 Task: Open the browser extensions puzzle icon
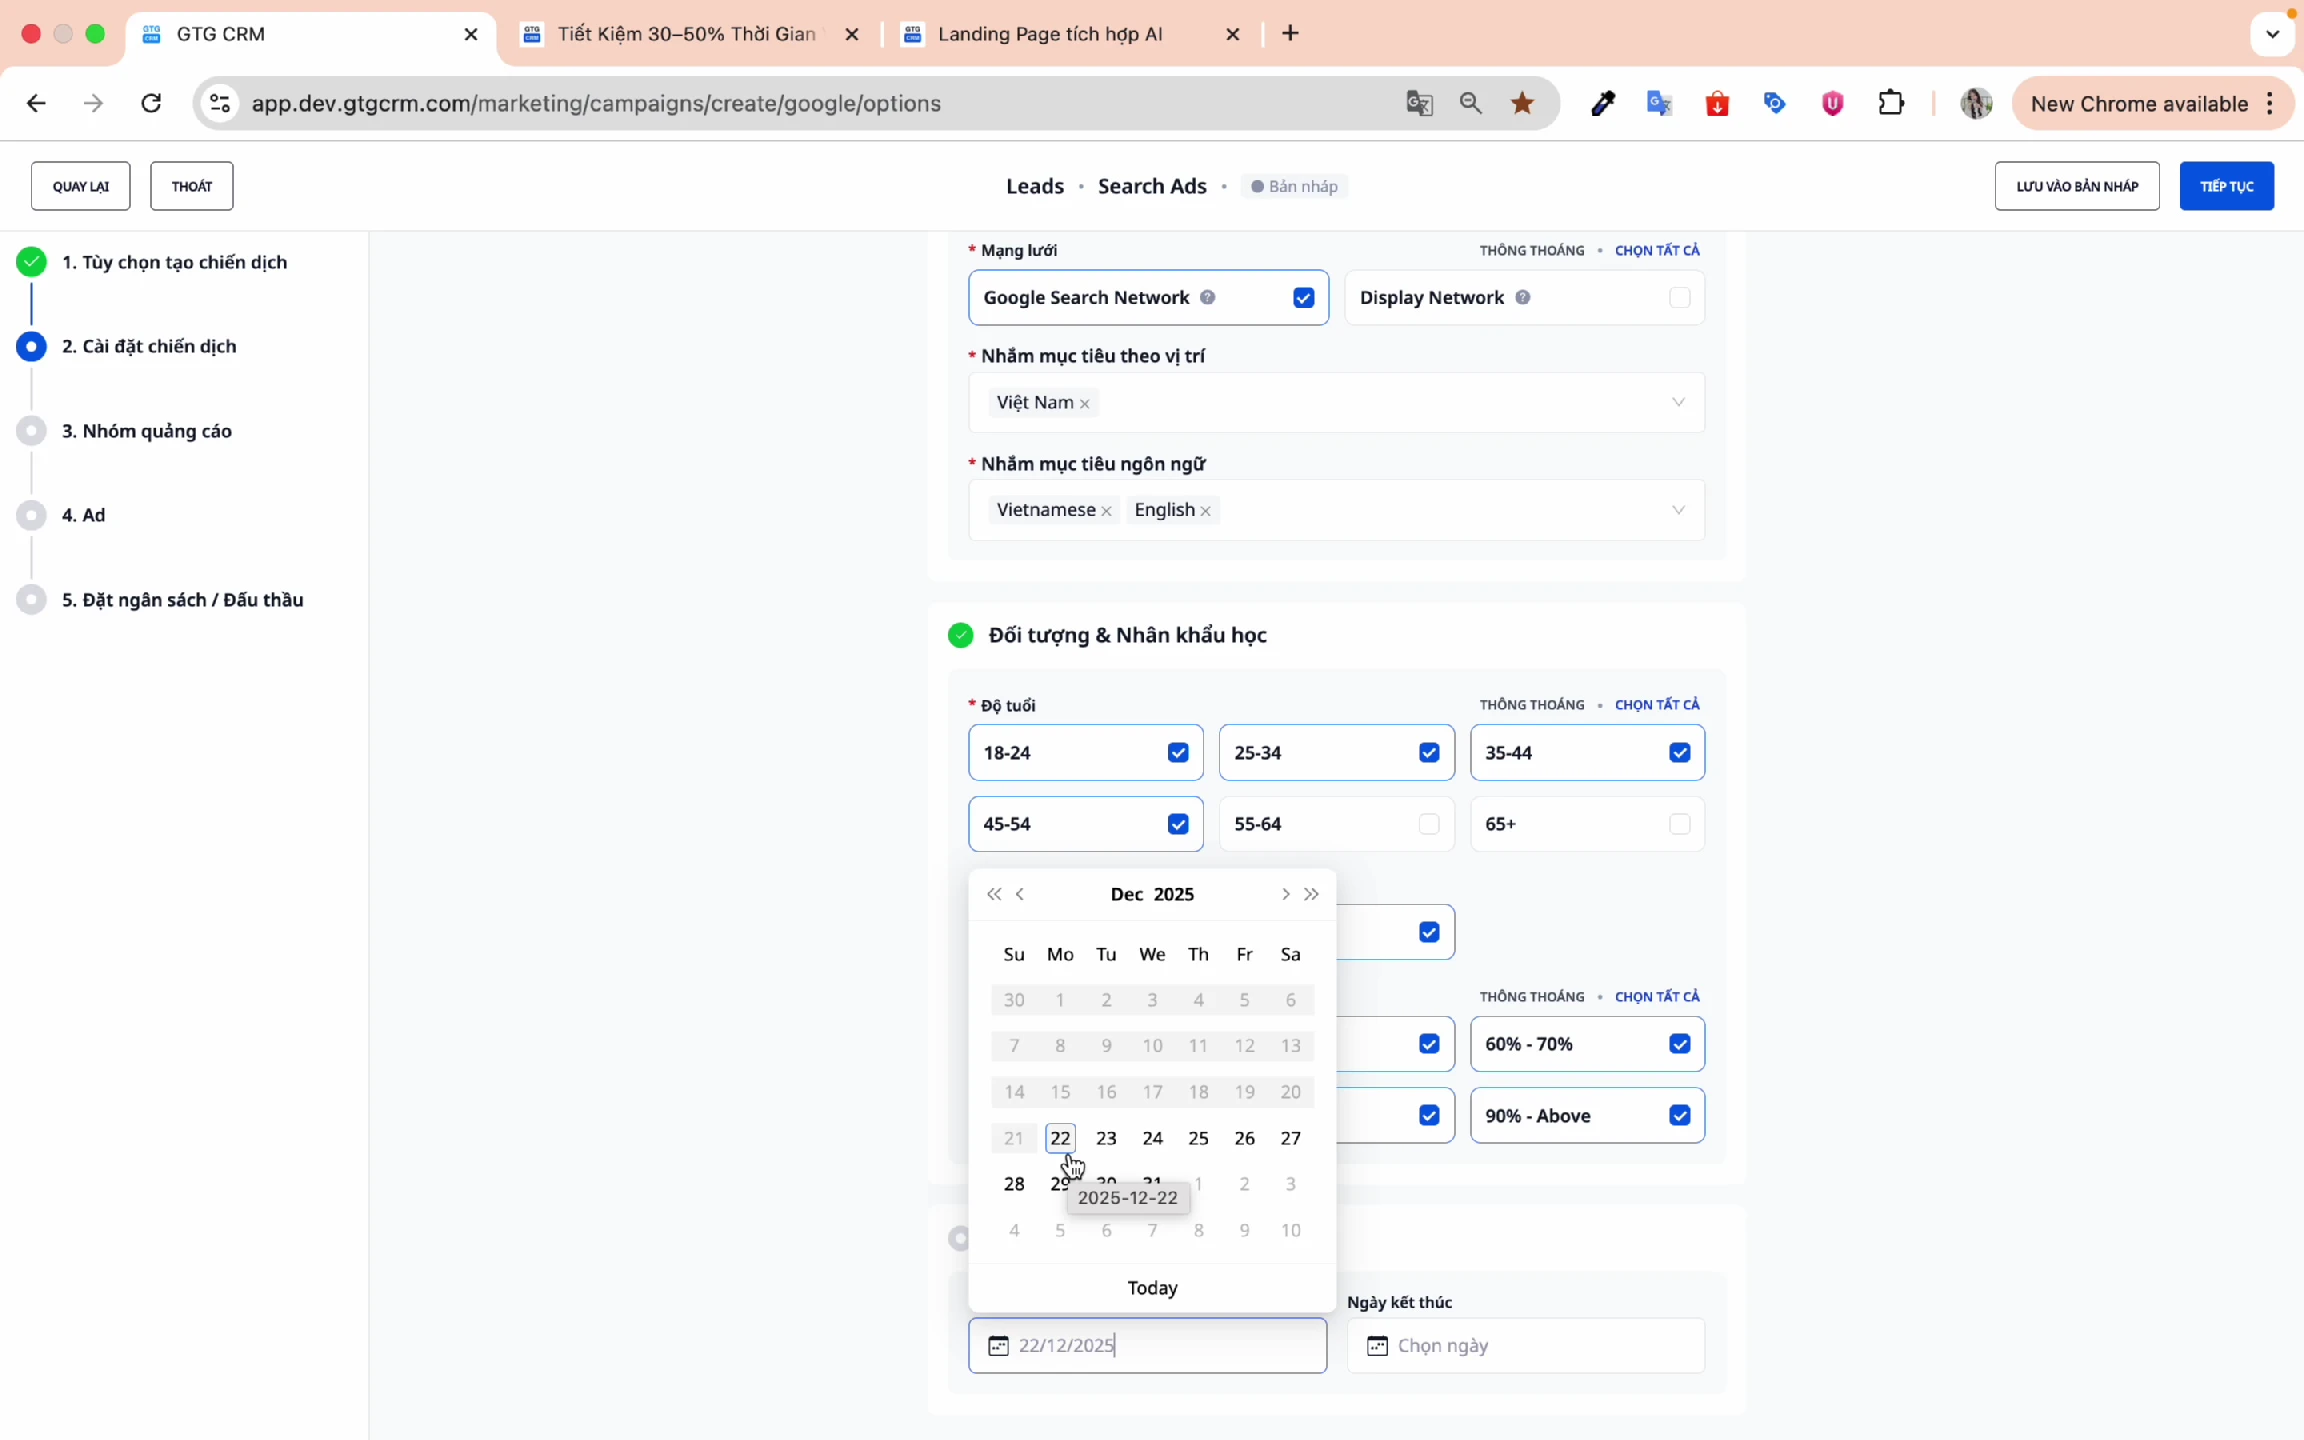pos(1890,103)
